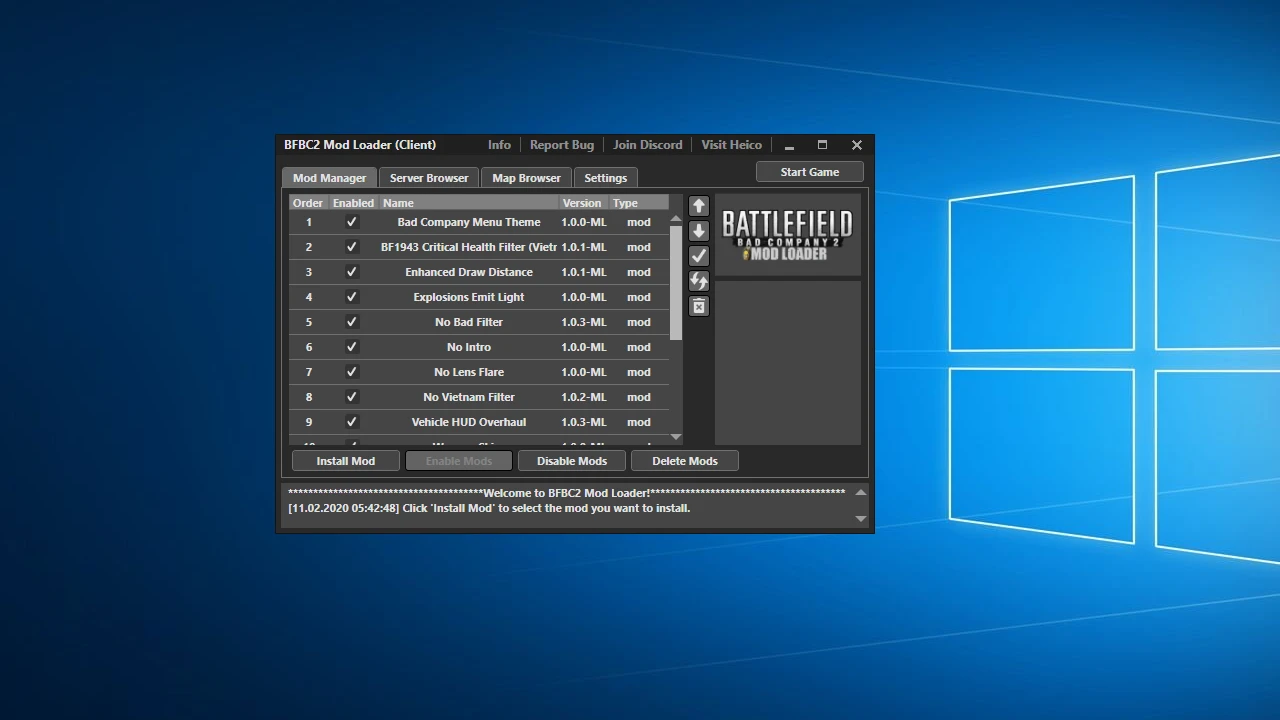Disable the No Lens Flare checkbox
Screen dimensions: 1280x720
pos(352,372)
